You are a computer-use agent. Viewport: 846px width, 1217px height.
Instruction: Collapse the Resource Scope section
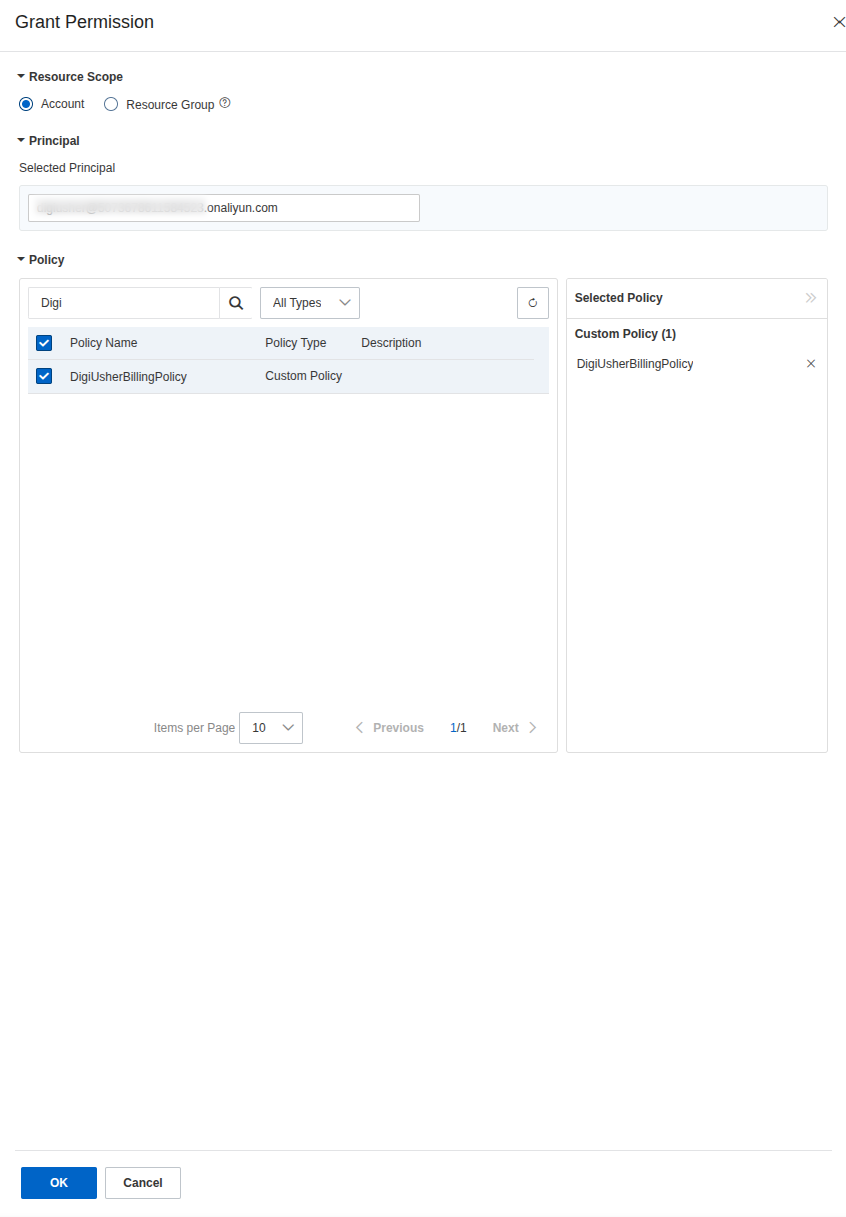pos(21,76)
